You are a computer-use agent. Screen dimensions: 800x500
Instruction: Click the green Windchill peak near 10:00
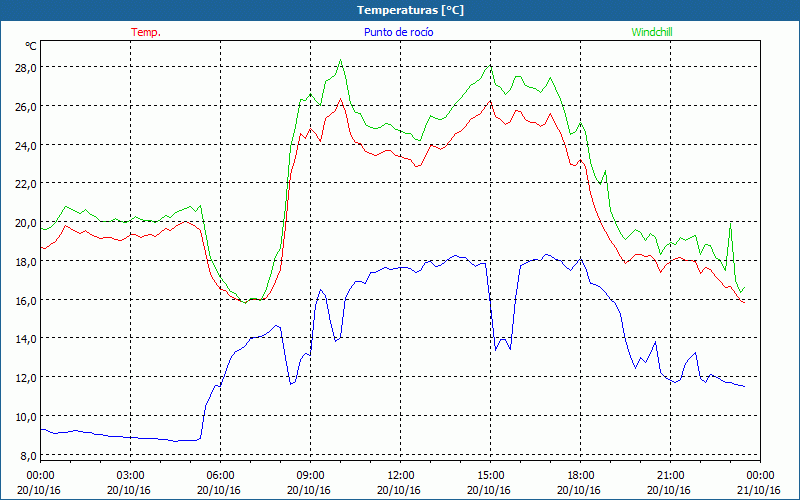tap(340, 60)
